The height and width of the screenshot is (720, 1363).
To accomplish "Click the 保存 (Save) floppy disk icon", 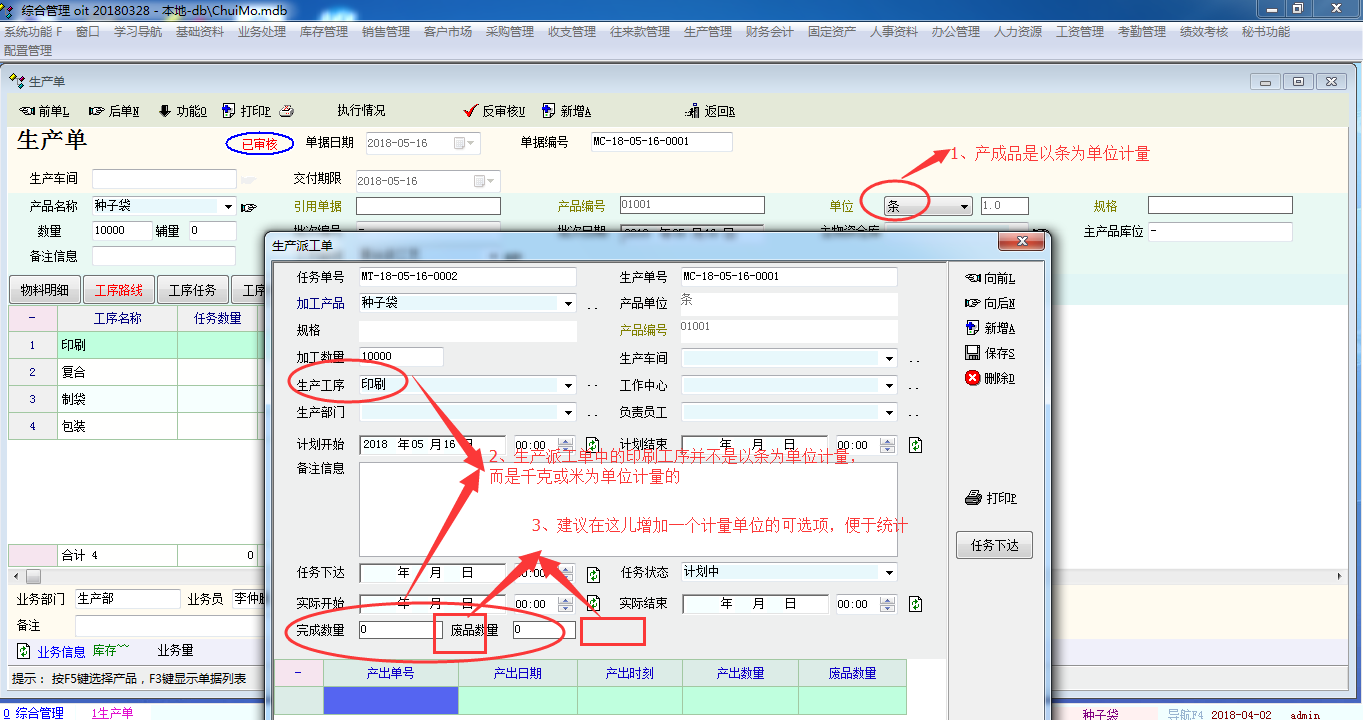I will [x=972, y=353].
